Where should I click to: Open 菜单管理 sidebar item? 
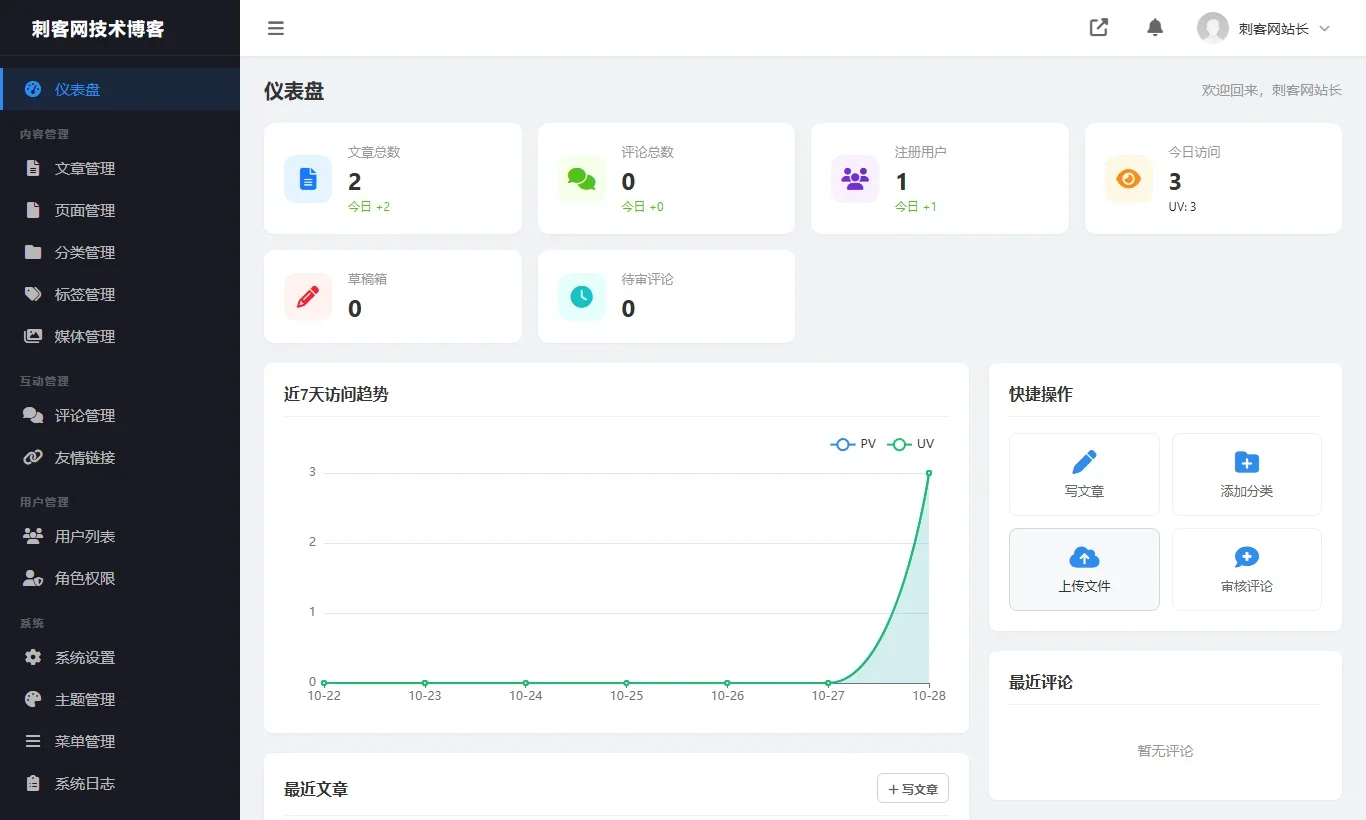click(120, 742)
